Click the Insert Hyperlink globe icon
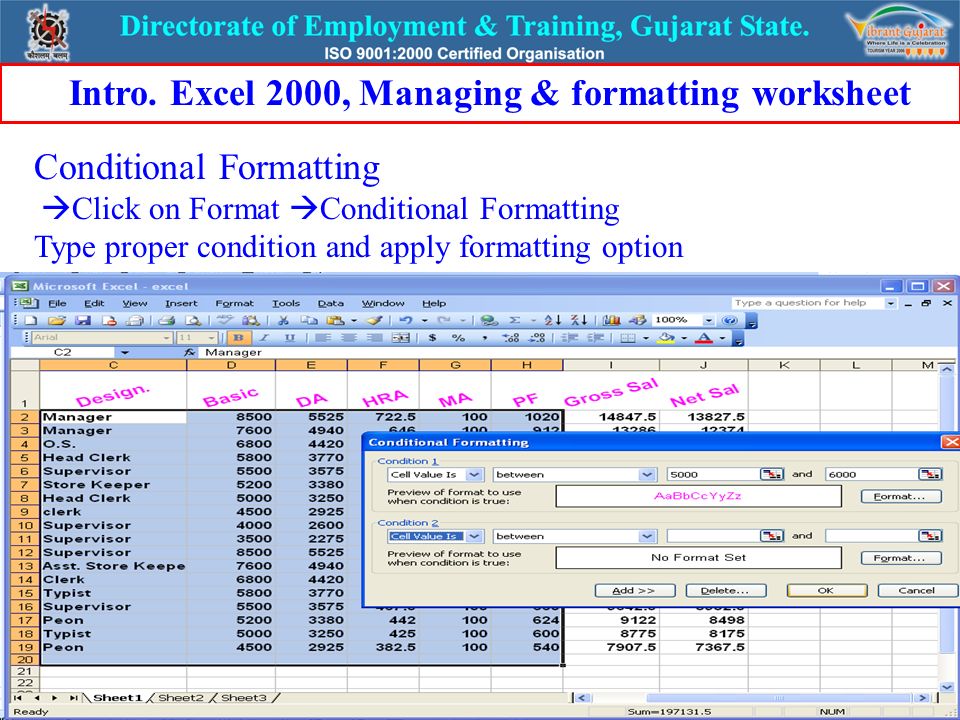 click(x=489, y=320)
